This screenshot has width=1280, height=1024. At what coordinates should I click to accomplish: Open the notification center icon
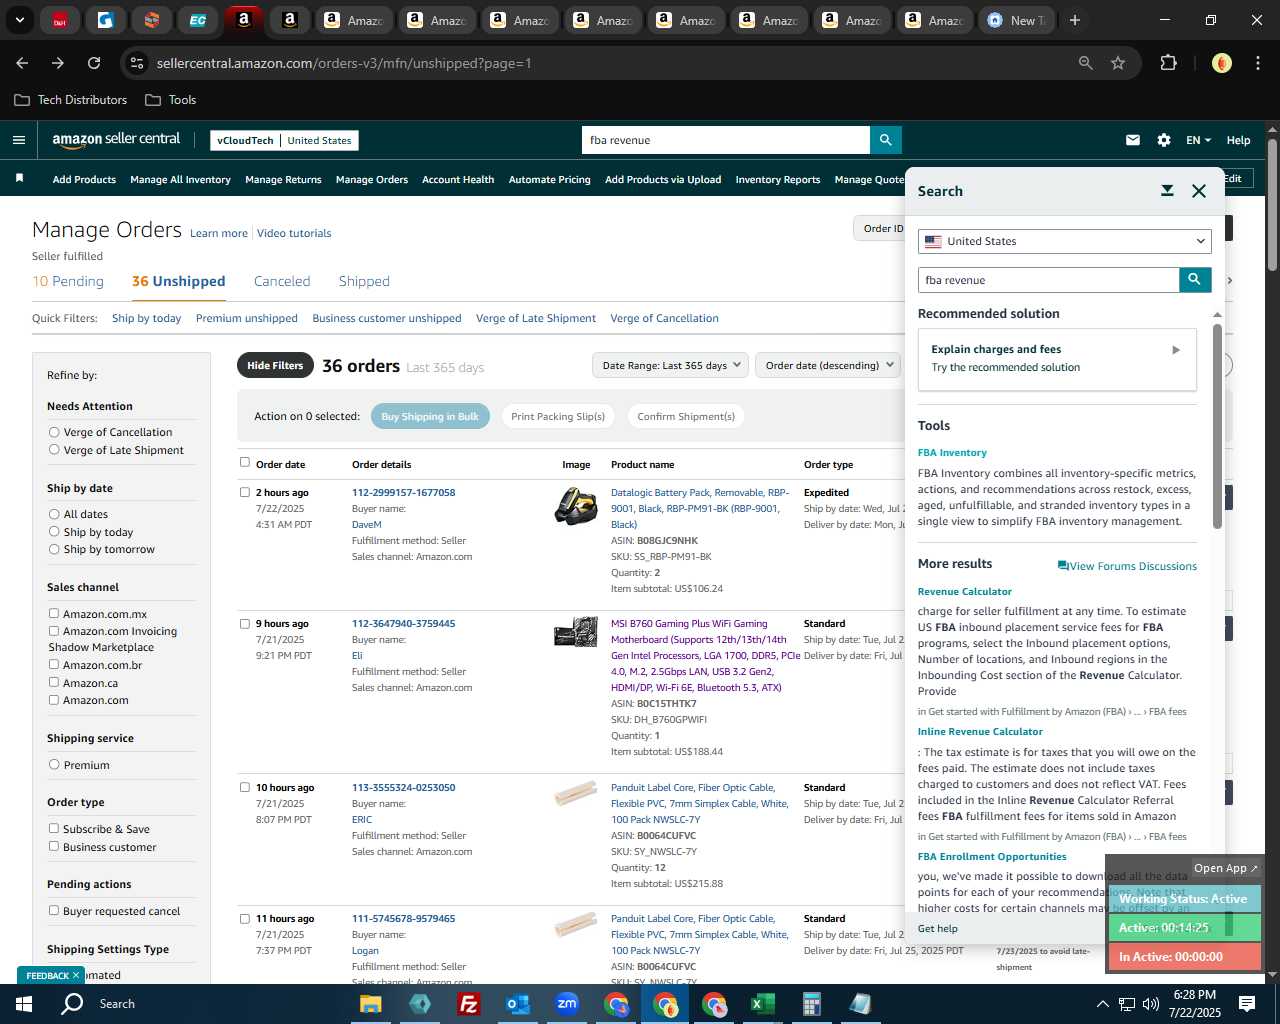pos(1247,1004)
